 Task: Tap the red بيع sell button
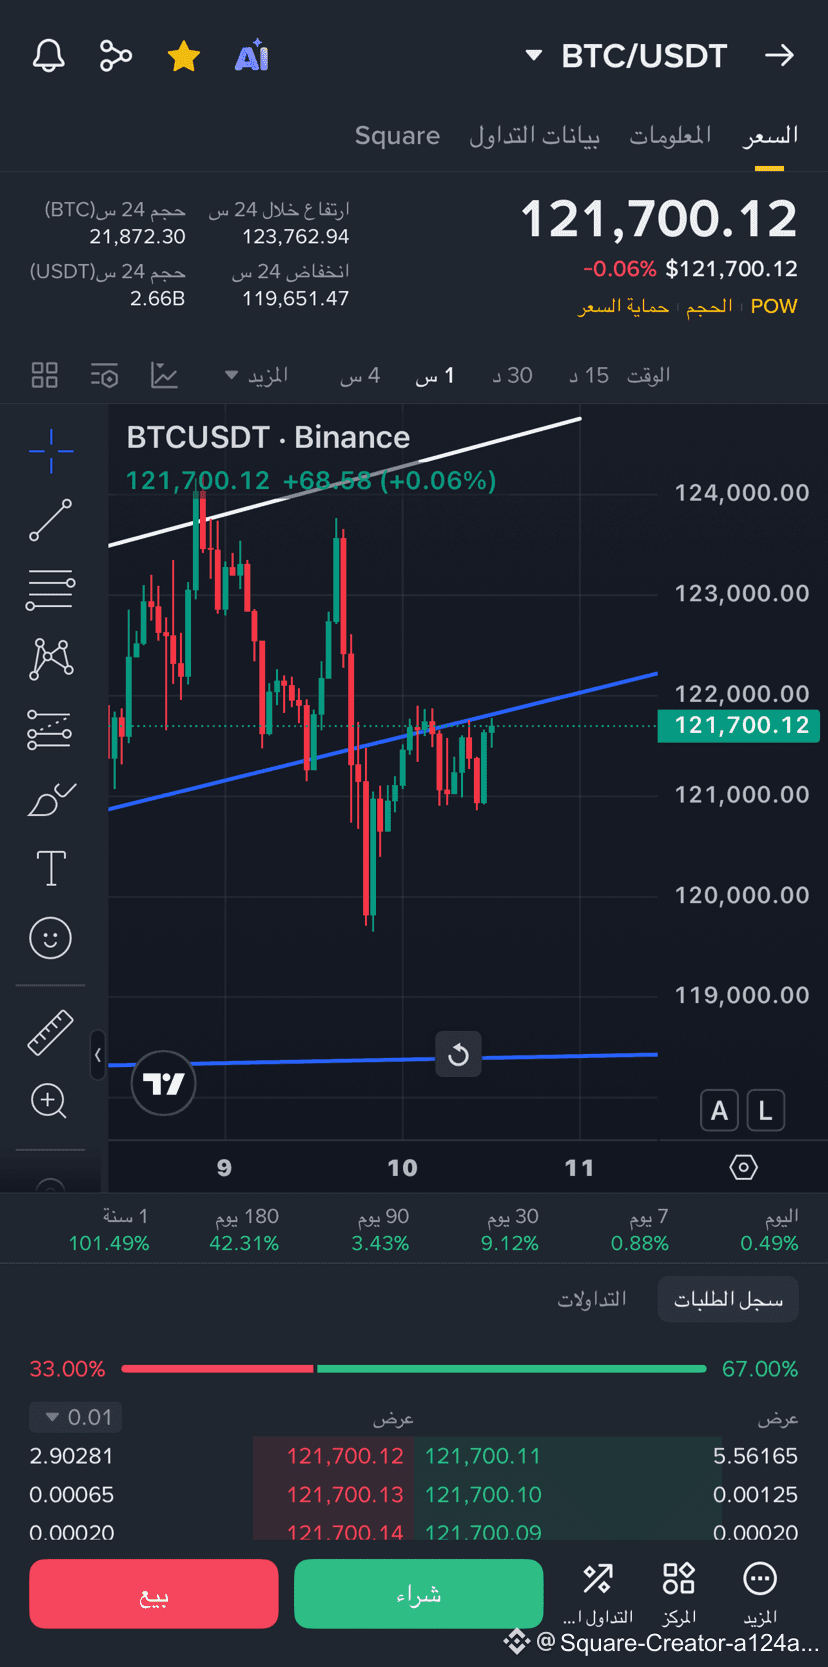pyautogui.click(x=154, y=1594)
